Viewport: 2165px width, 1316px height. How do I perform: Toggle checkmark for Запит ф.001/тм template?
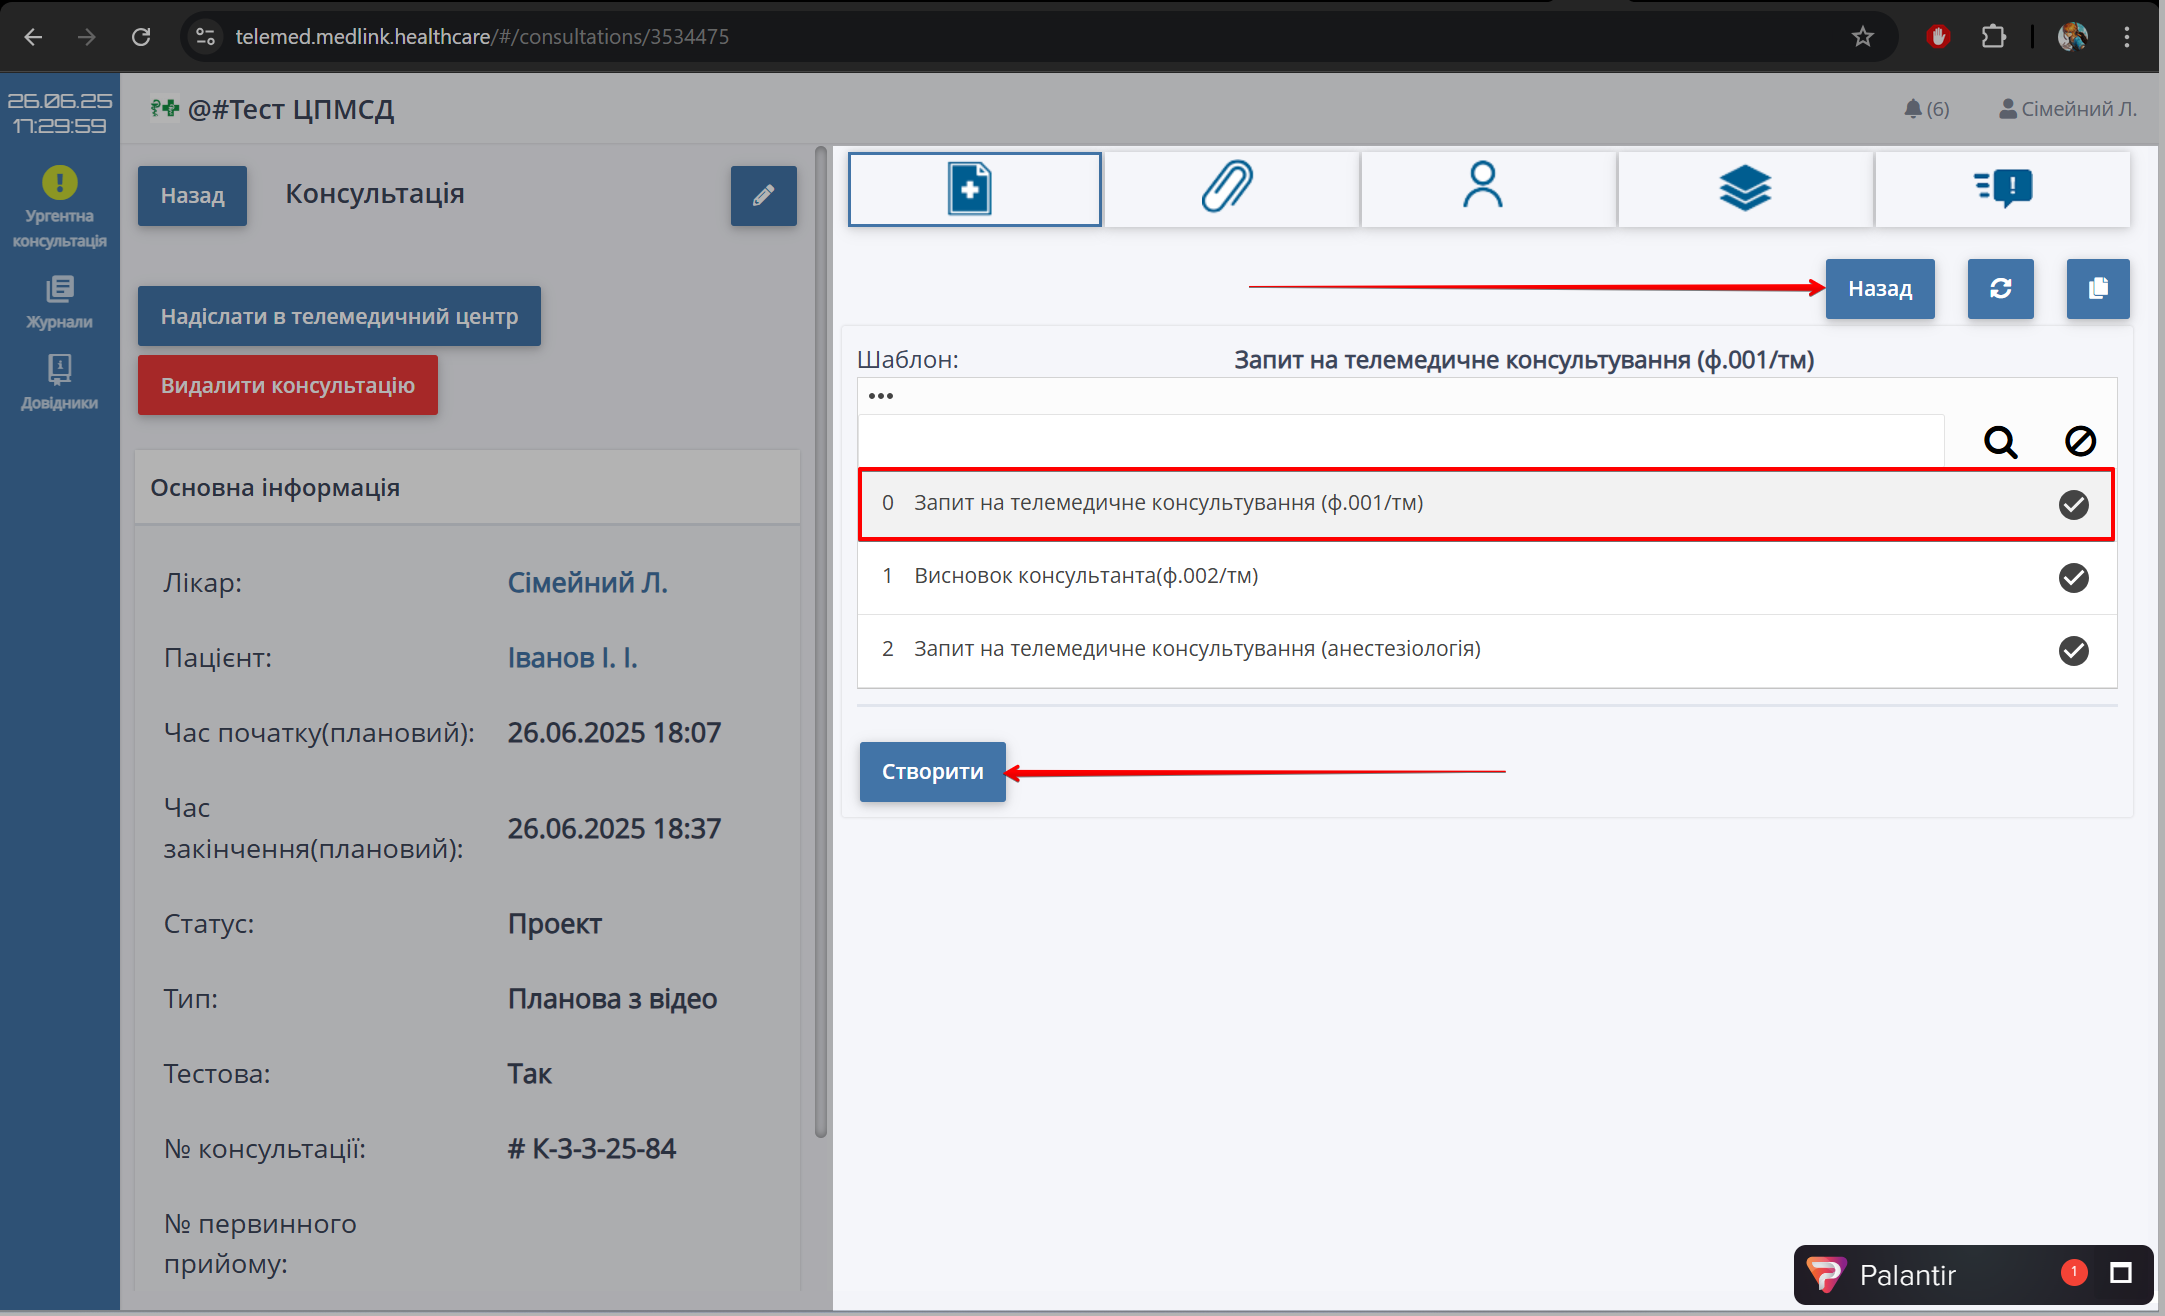2073,505
